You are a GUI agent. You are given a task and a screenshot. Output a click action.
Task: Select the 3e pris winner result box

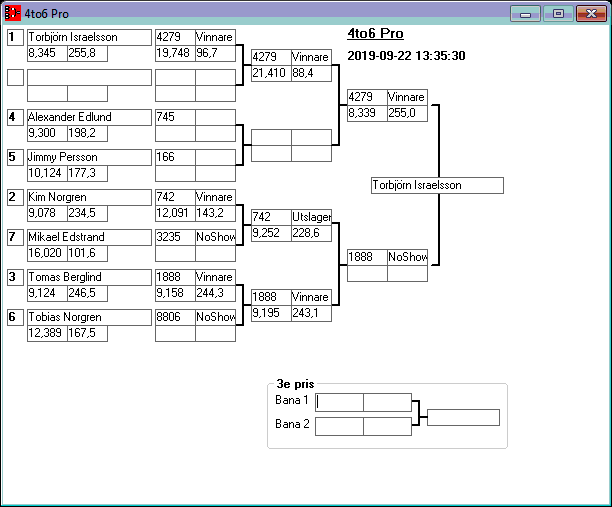click(463, 417)
